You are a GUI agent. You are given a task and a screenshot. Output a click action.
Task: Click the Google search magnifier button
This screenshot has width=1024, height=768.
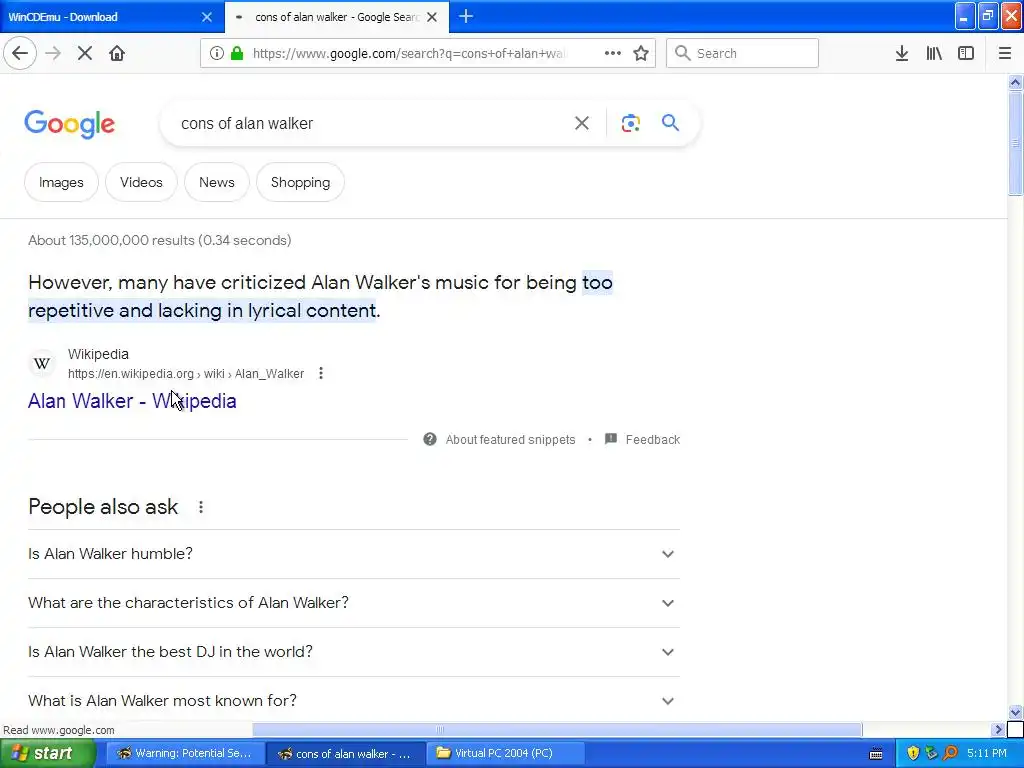[670, 123]
